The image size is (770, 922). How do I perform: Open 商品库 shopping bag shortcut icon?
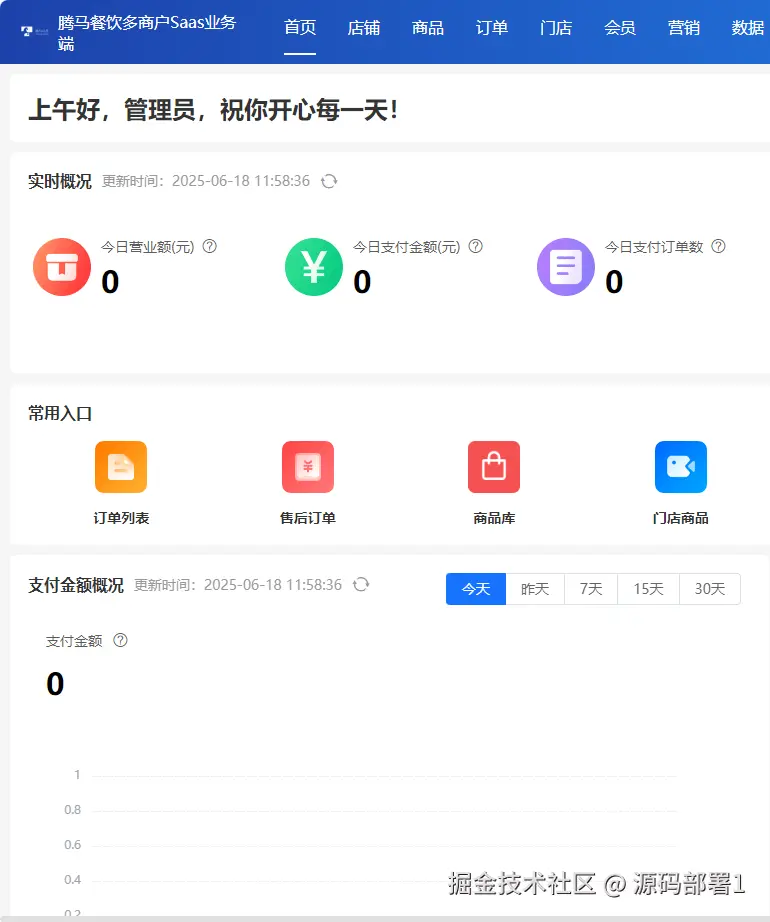494,467
